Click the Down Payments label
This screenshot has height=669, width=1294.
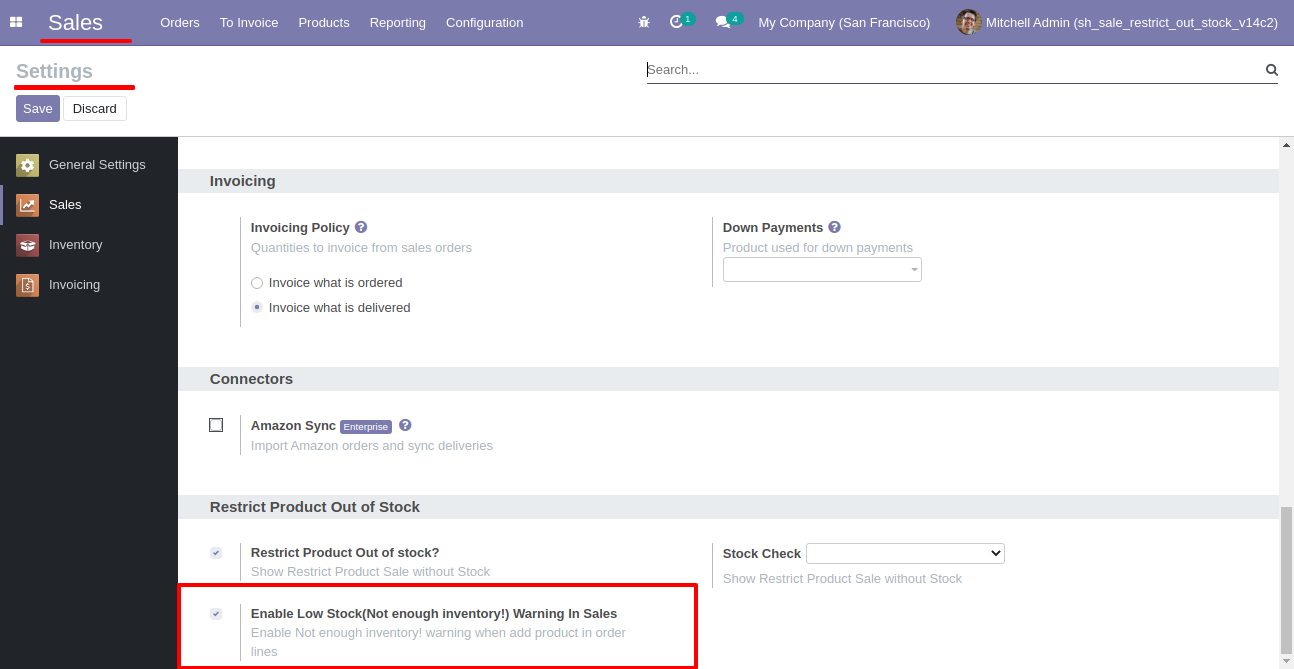pos(773,228)
